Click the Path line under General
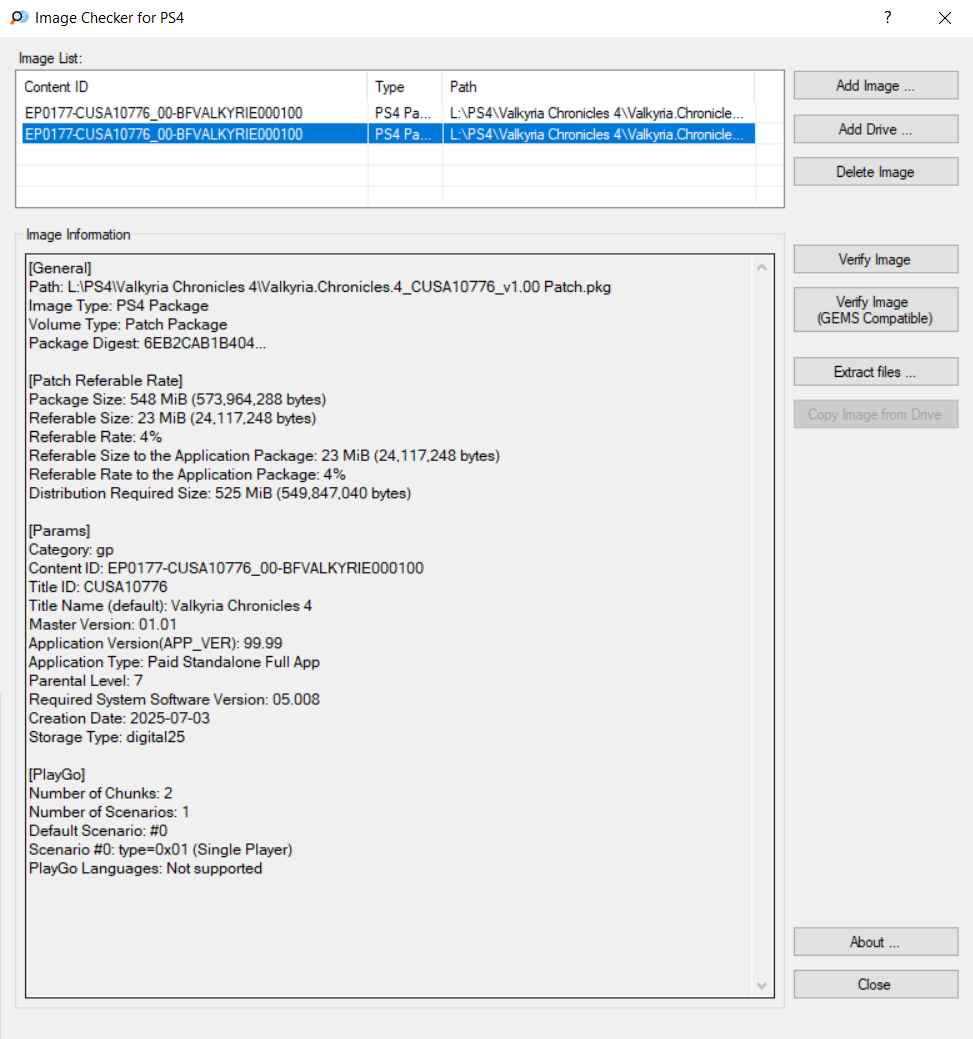Viewport: 973px width, 1039px height. coord(319,287)
